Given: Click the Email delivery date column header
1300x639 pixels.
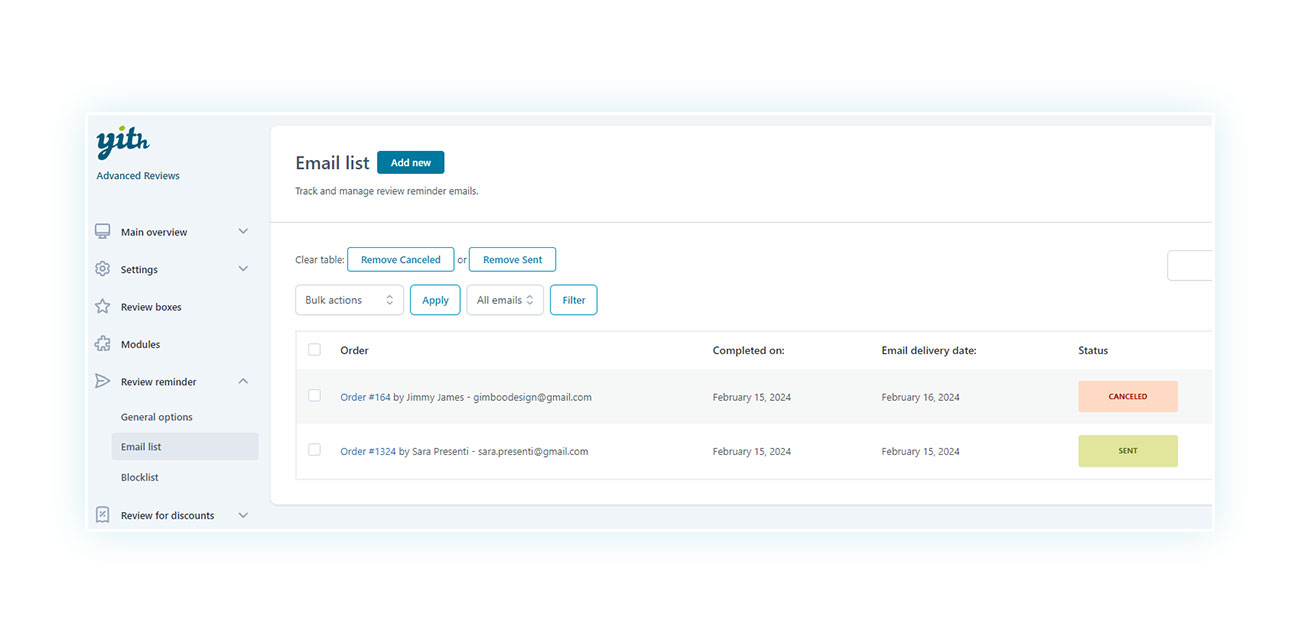Looking at the screenshot, I should point(929,350).
